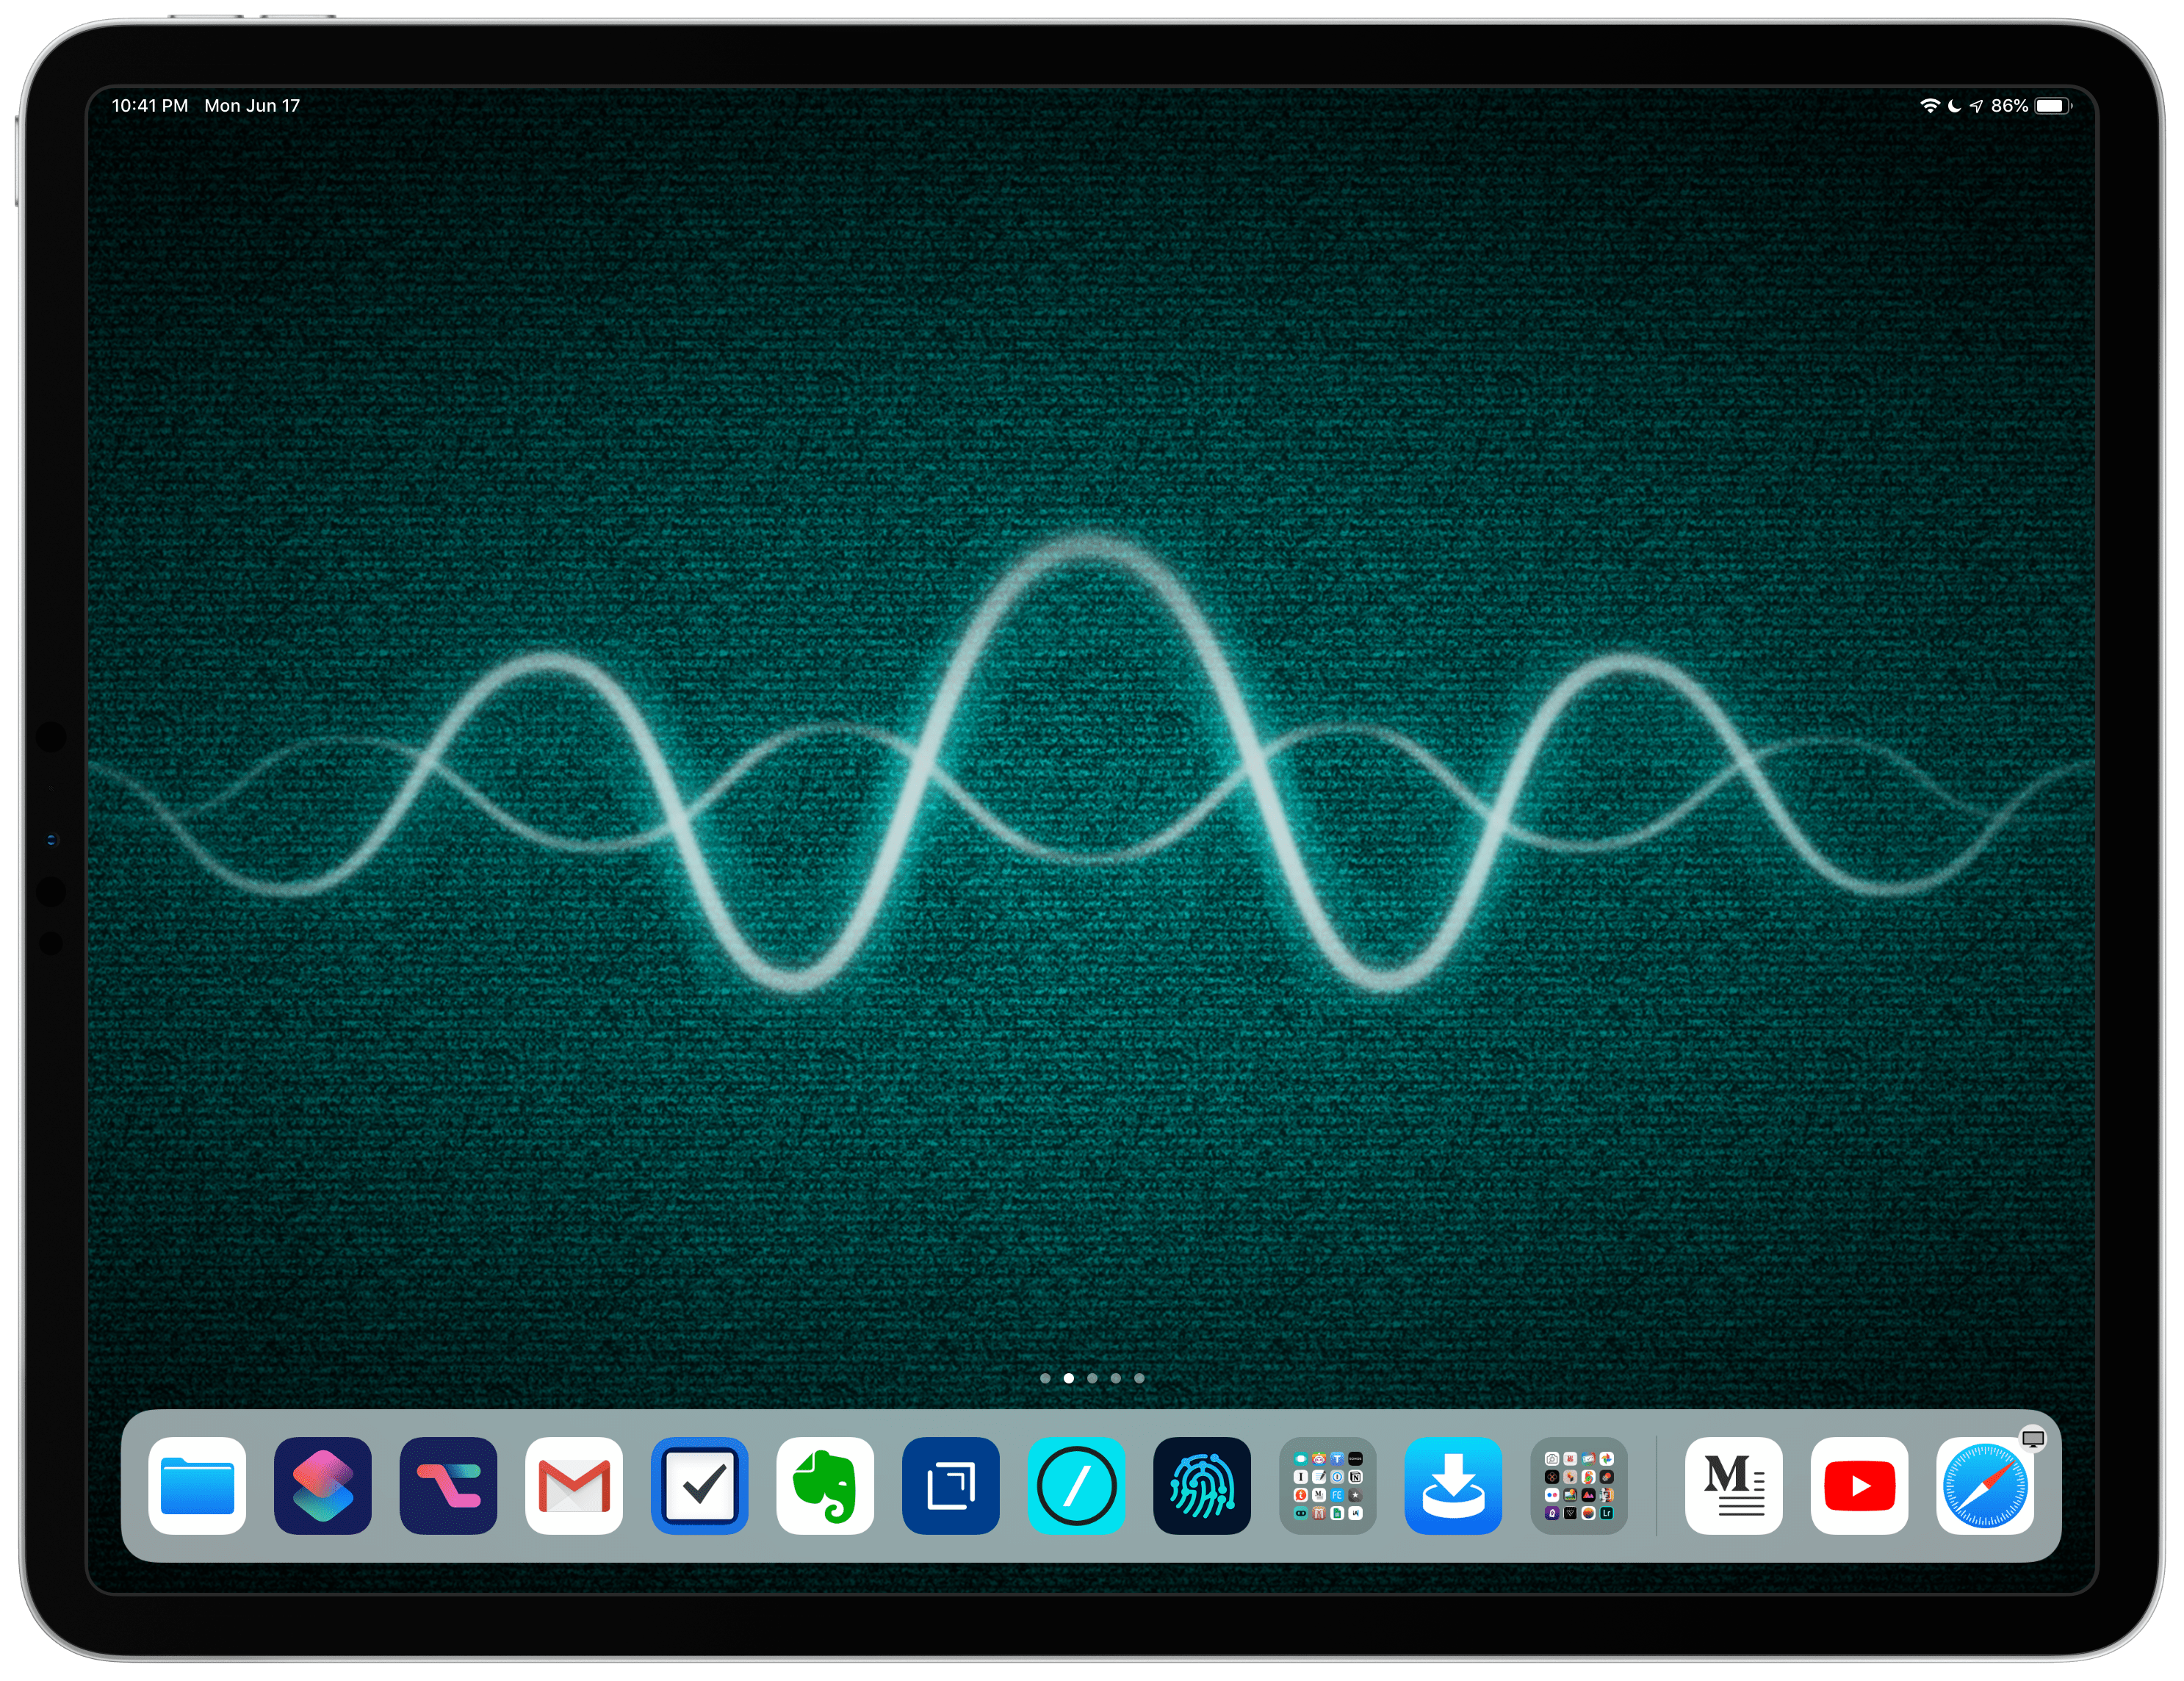2184x1681 pixels.
Task: Open the Things checkbox app
Action: coord(700,1487)
